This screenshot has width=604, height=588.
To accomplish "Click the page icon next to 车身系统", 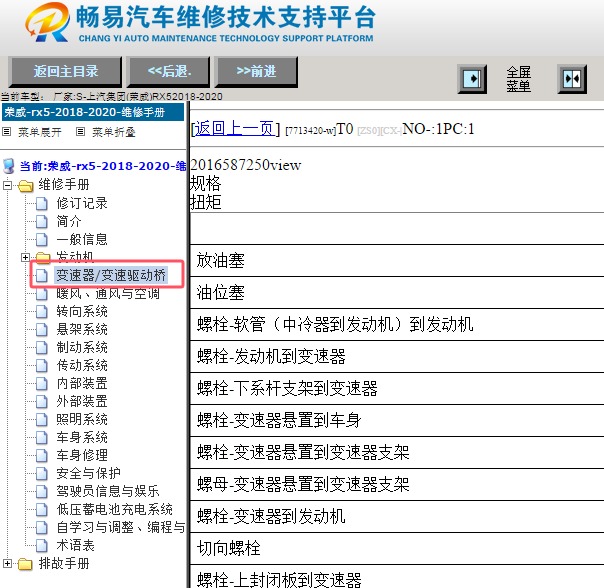I will coord(42,438).
